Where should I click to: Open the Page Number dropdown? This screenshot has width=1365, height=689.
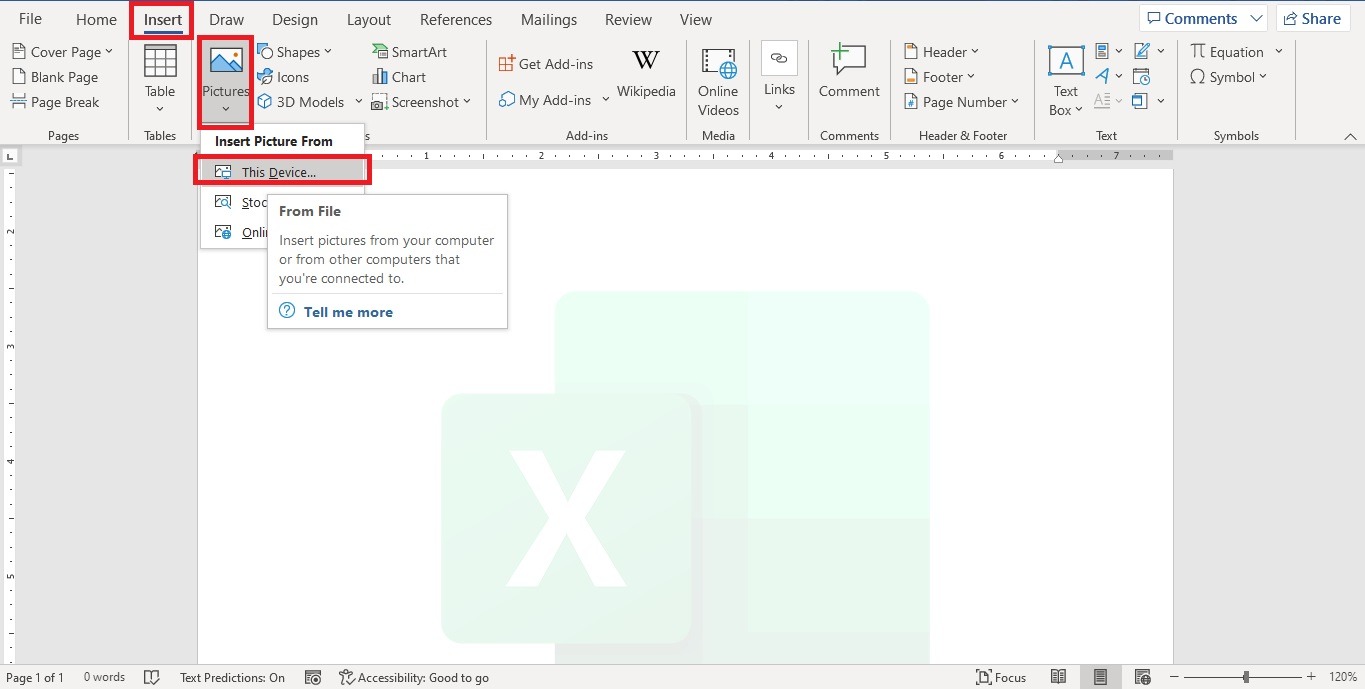(x=961, y=102)
